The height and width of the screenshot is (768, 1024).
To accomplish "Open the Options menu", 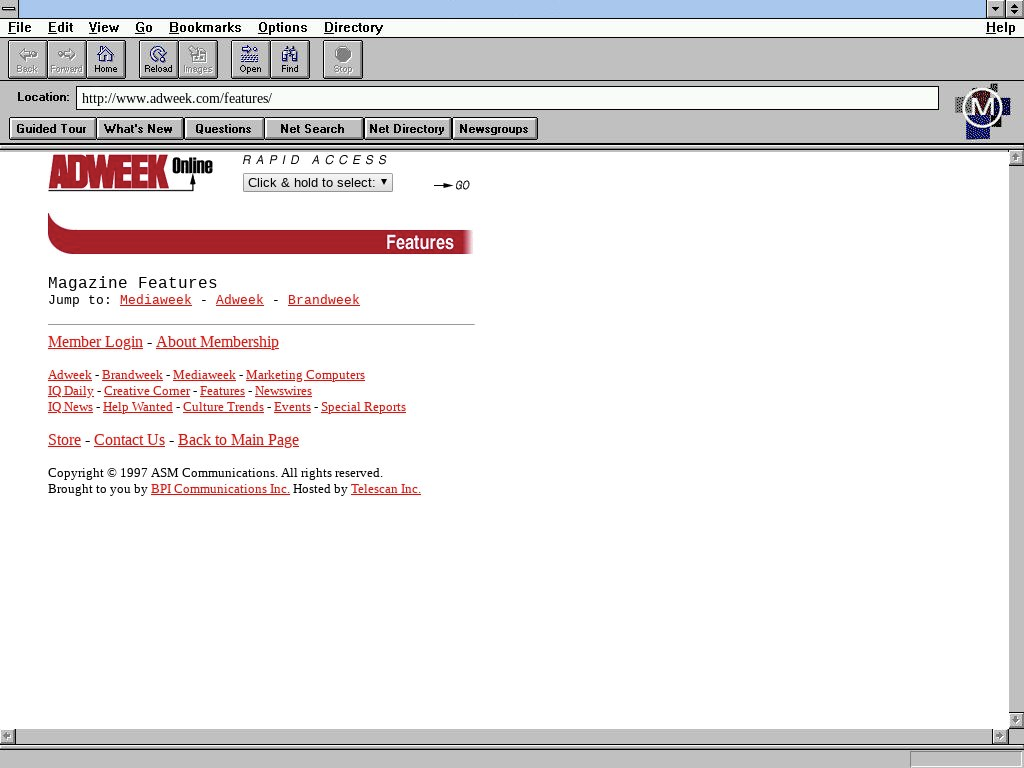I will [282, 27].
